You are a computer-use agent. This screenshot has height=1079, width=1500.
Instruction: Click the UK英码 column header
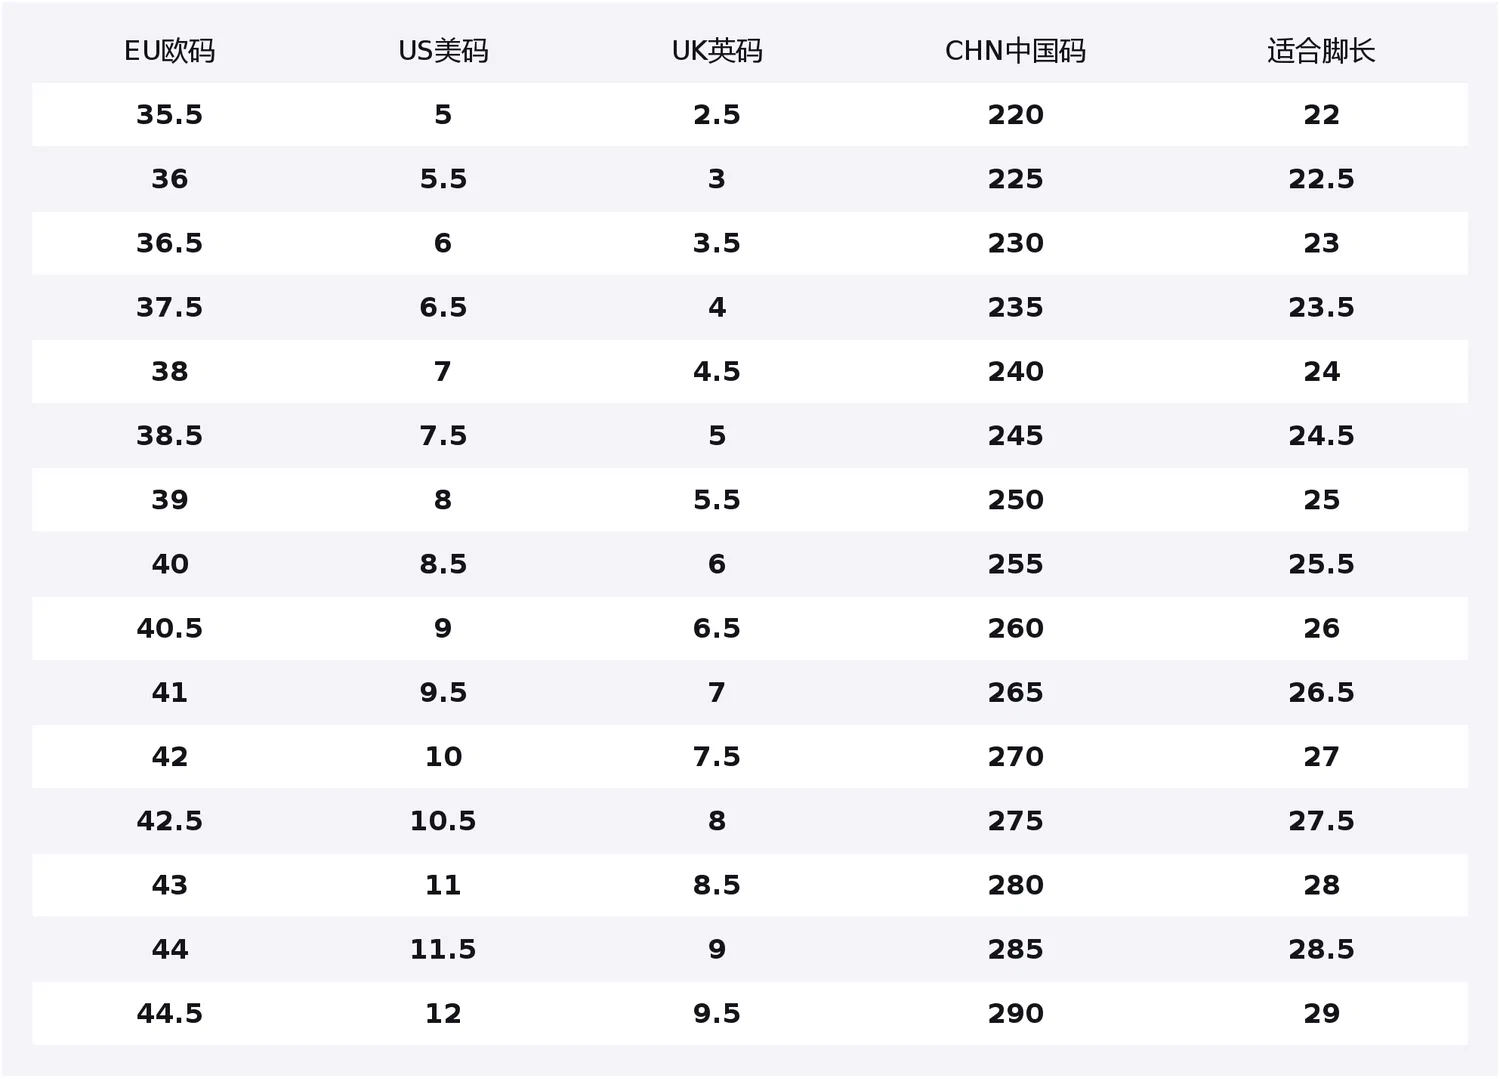717,51
